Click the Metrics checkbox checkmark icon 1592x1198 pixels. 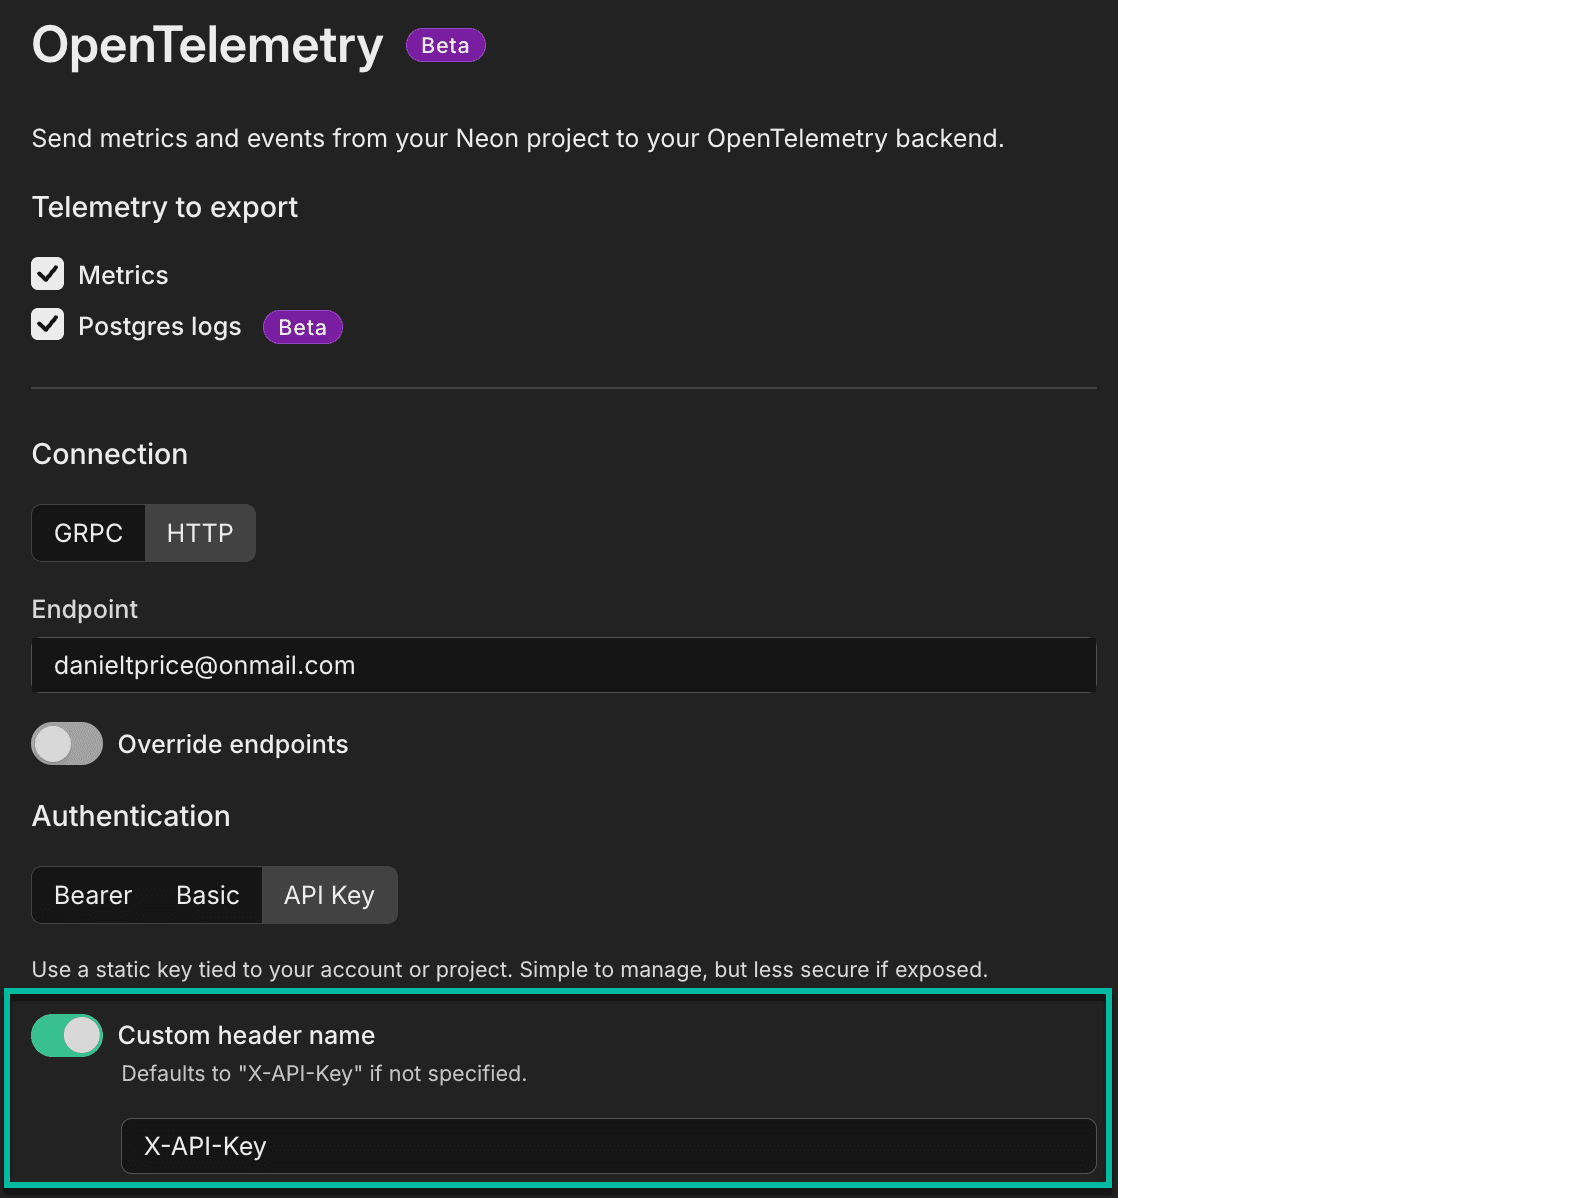click(x=47, y=274)
